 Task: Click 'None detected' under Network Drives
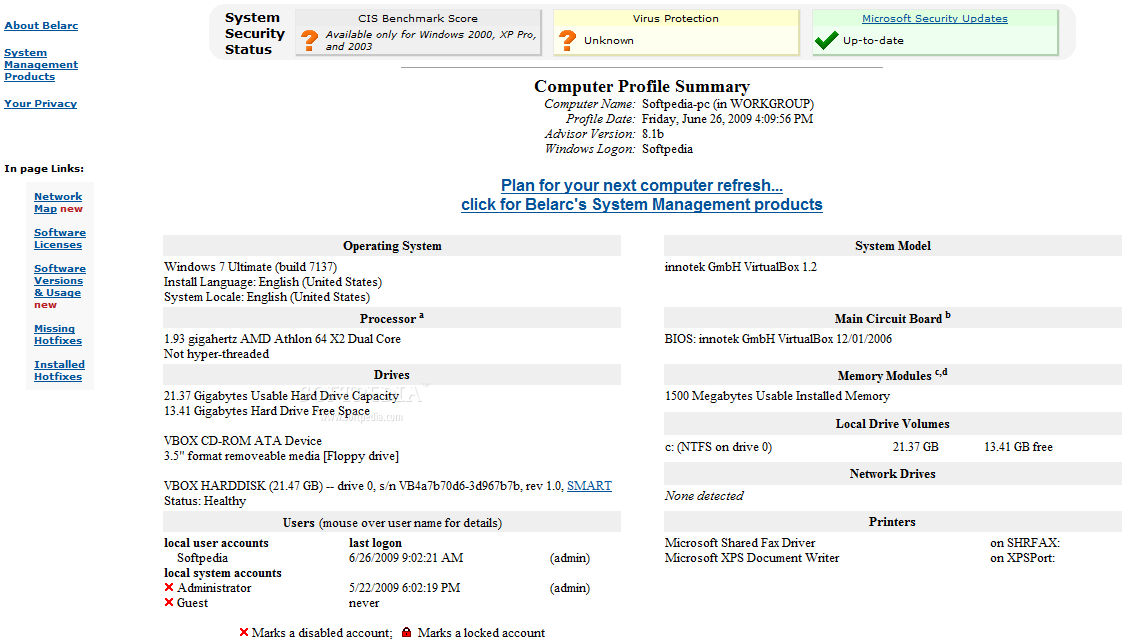point(704,496)
